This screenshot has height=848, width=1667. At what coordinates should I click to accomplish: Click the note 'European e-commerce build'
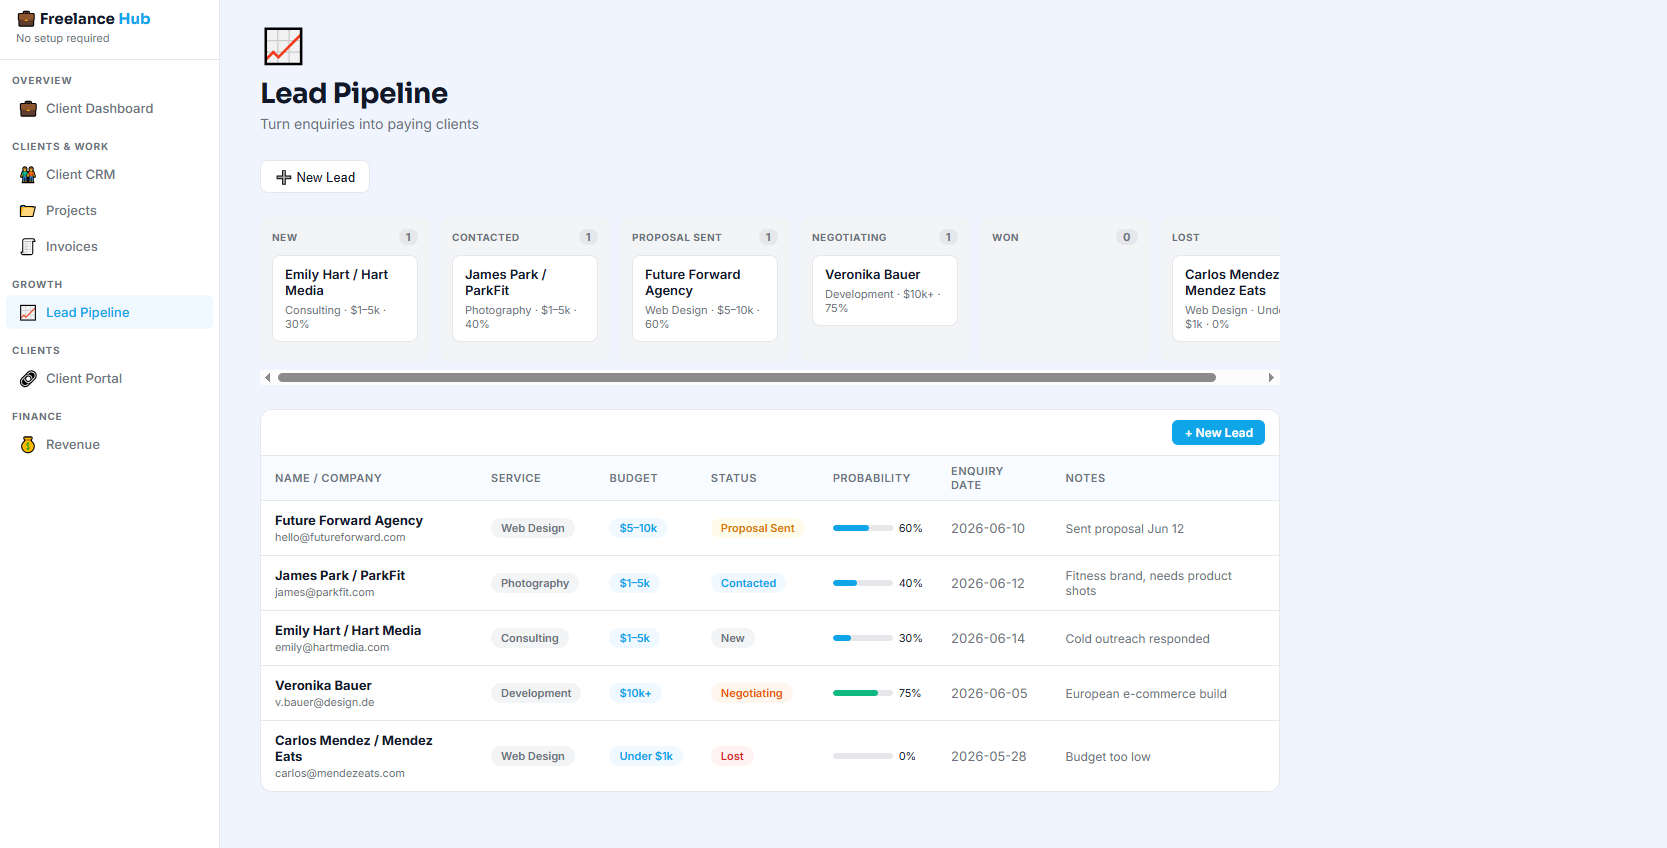pos(1146,694)
